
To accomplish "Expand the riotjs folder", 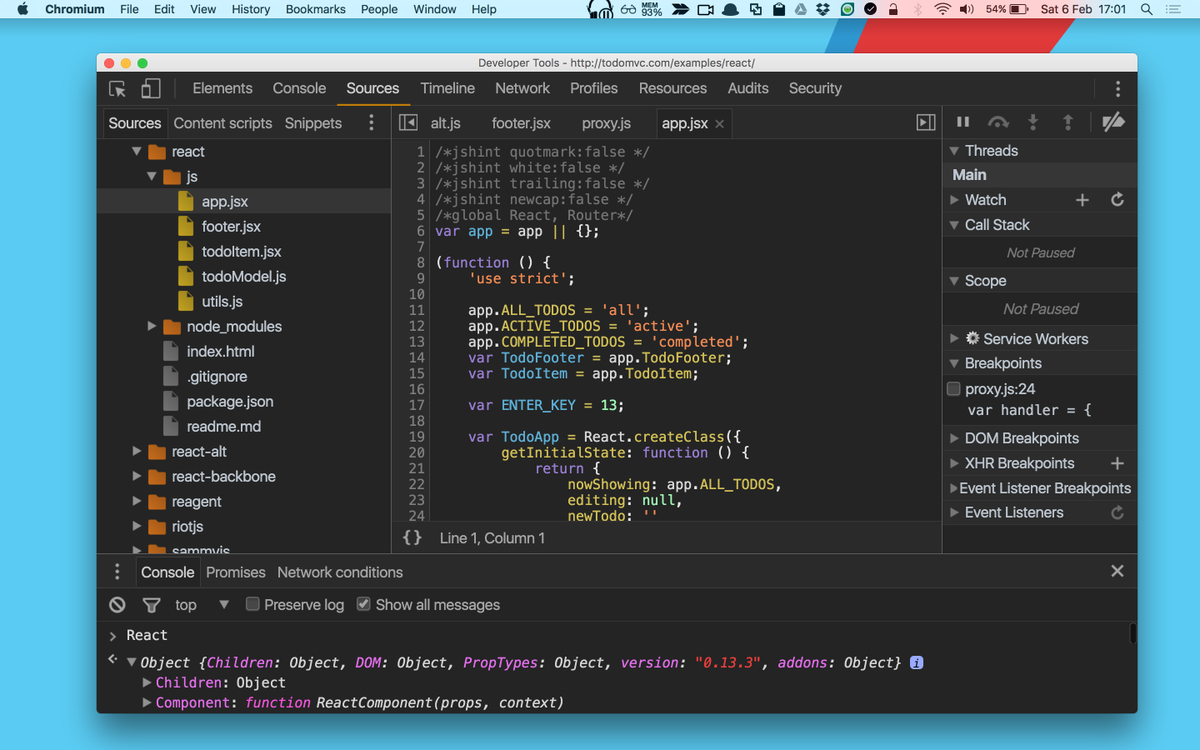I will (x=137, y=526).
